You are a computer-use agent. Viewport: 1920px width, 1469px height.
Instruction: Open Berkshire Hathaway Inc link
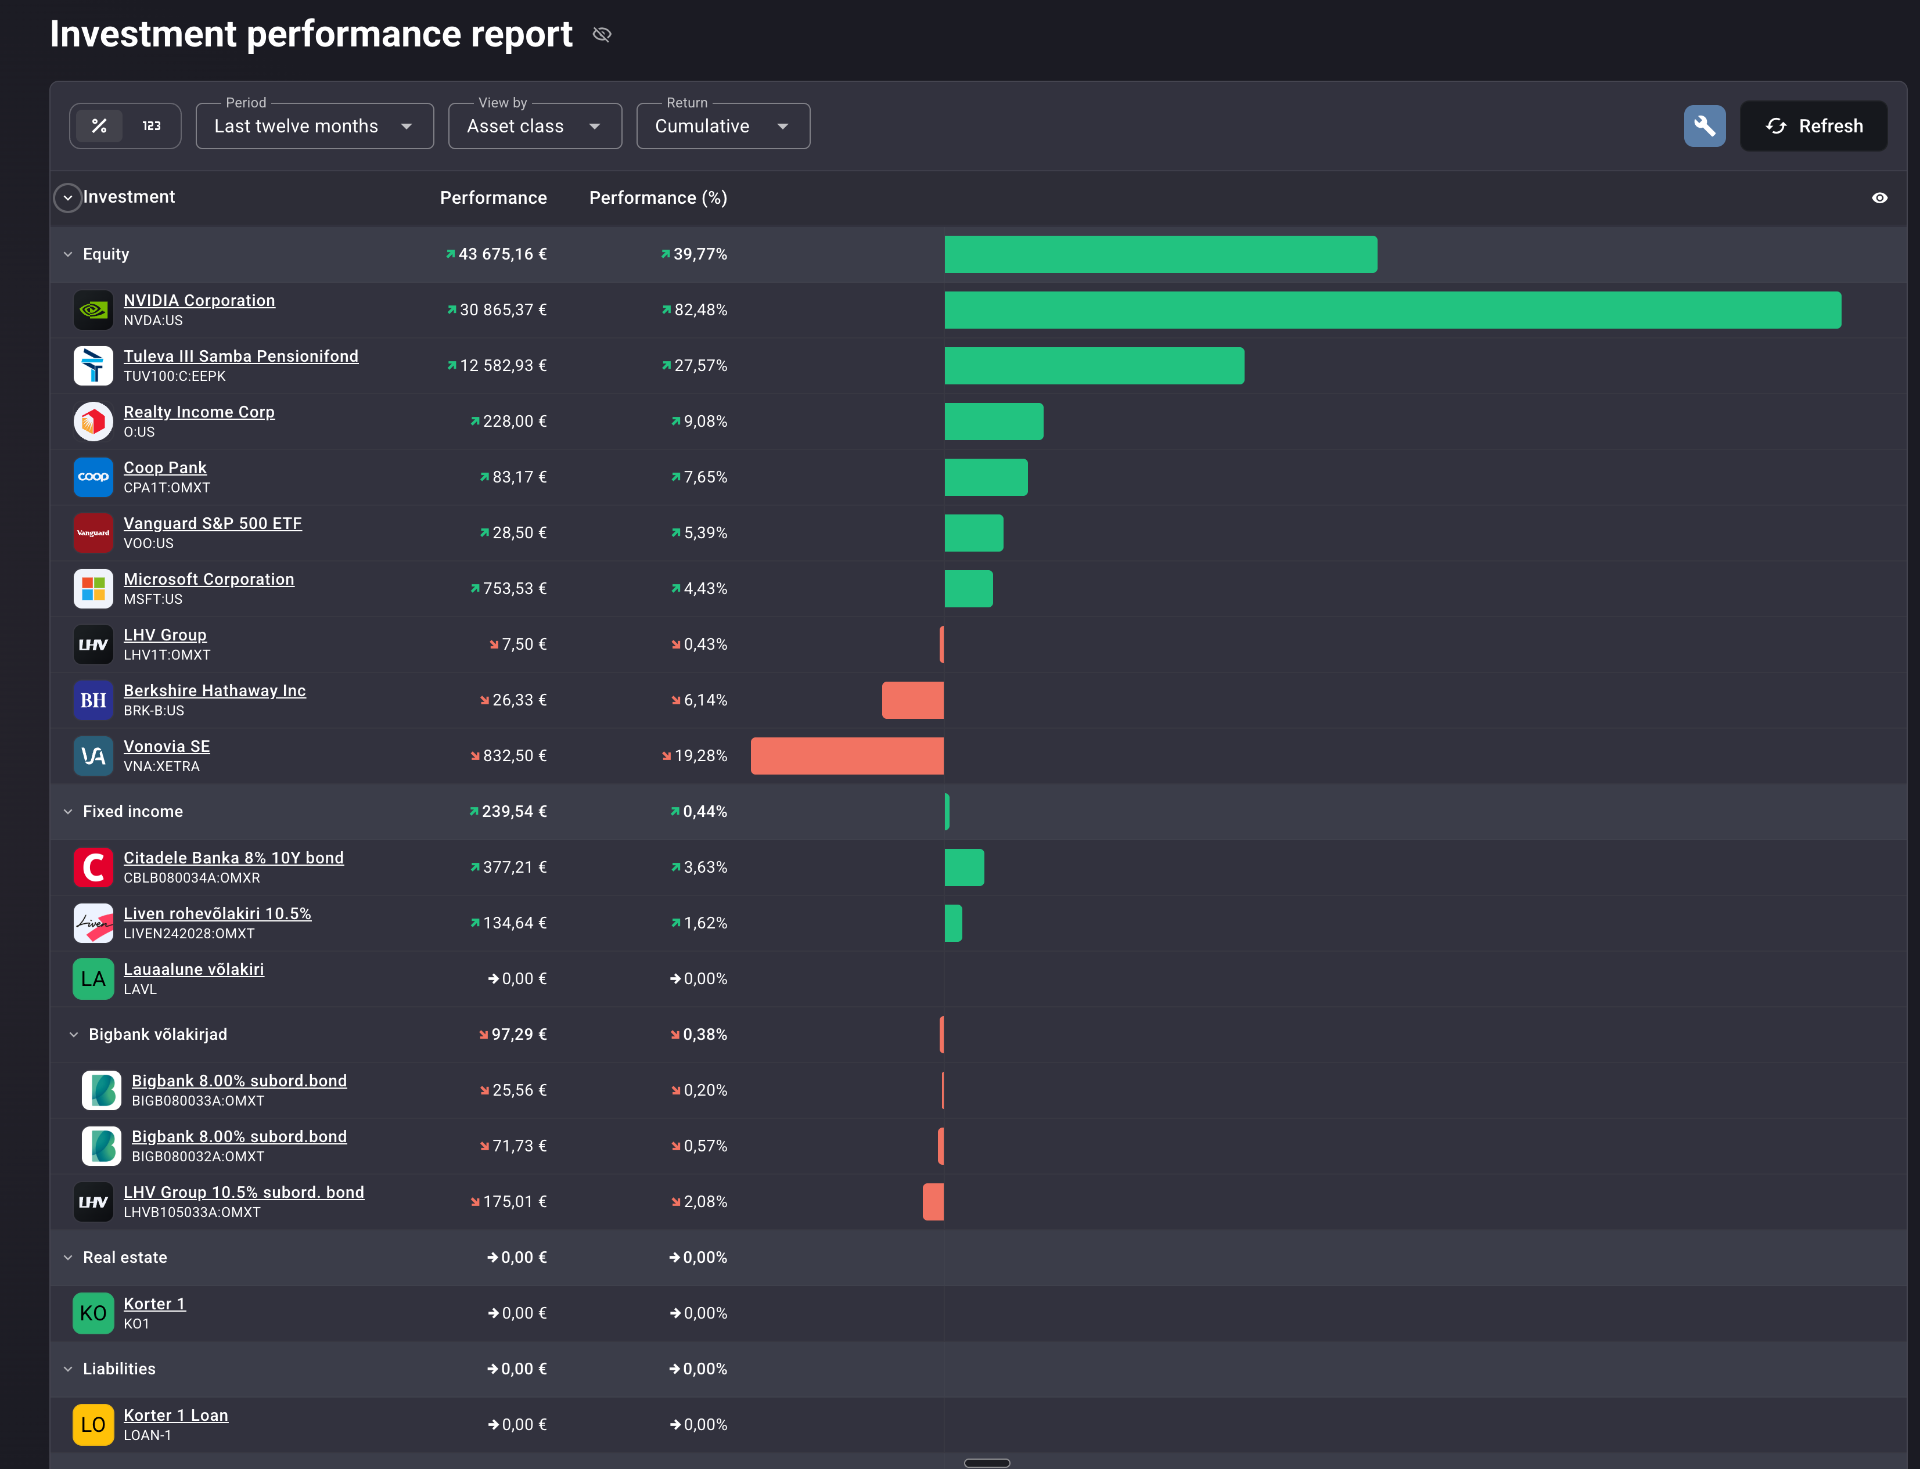[x=215, y=690]
